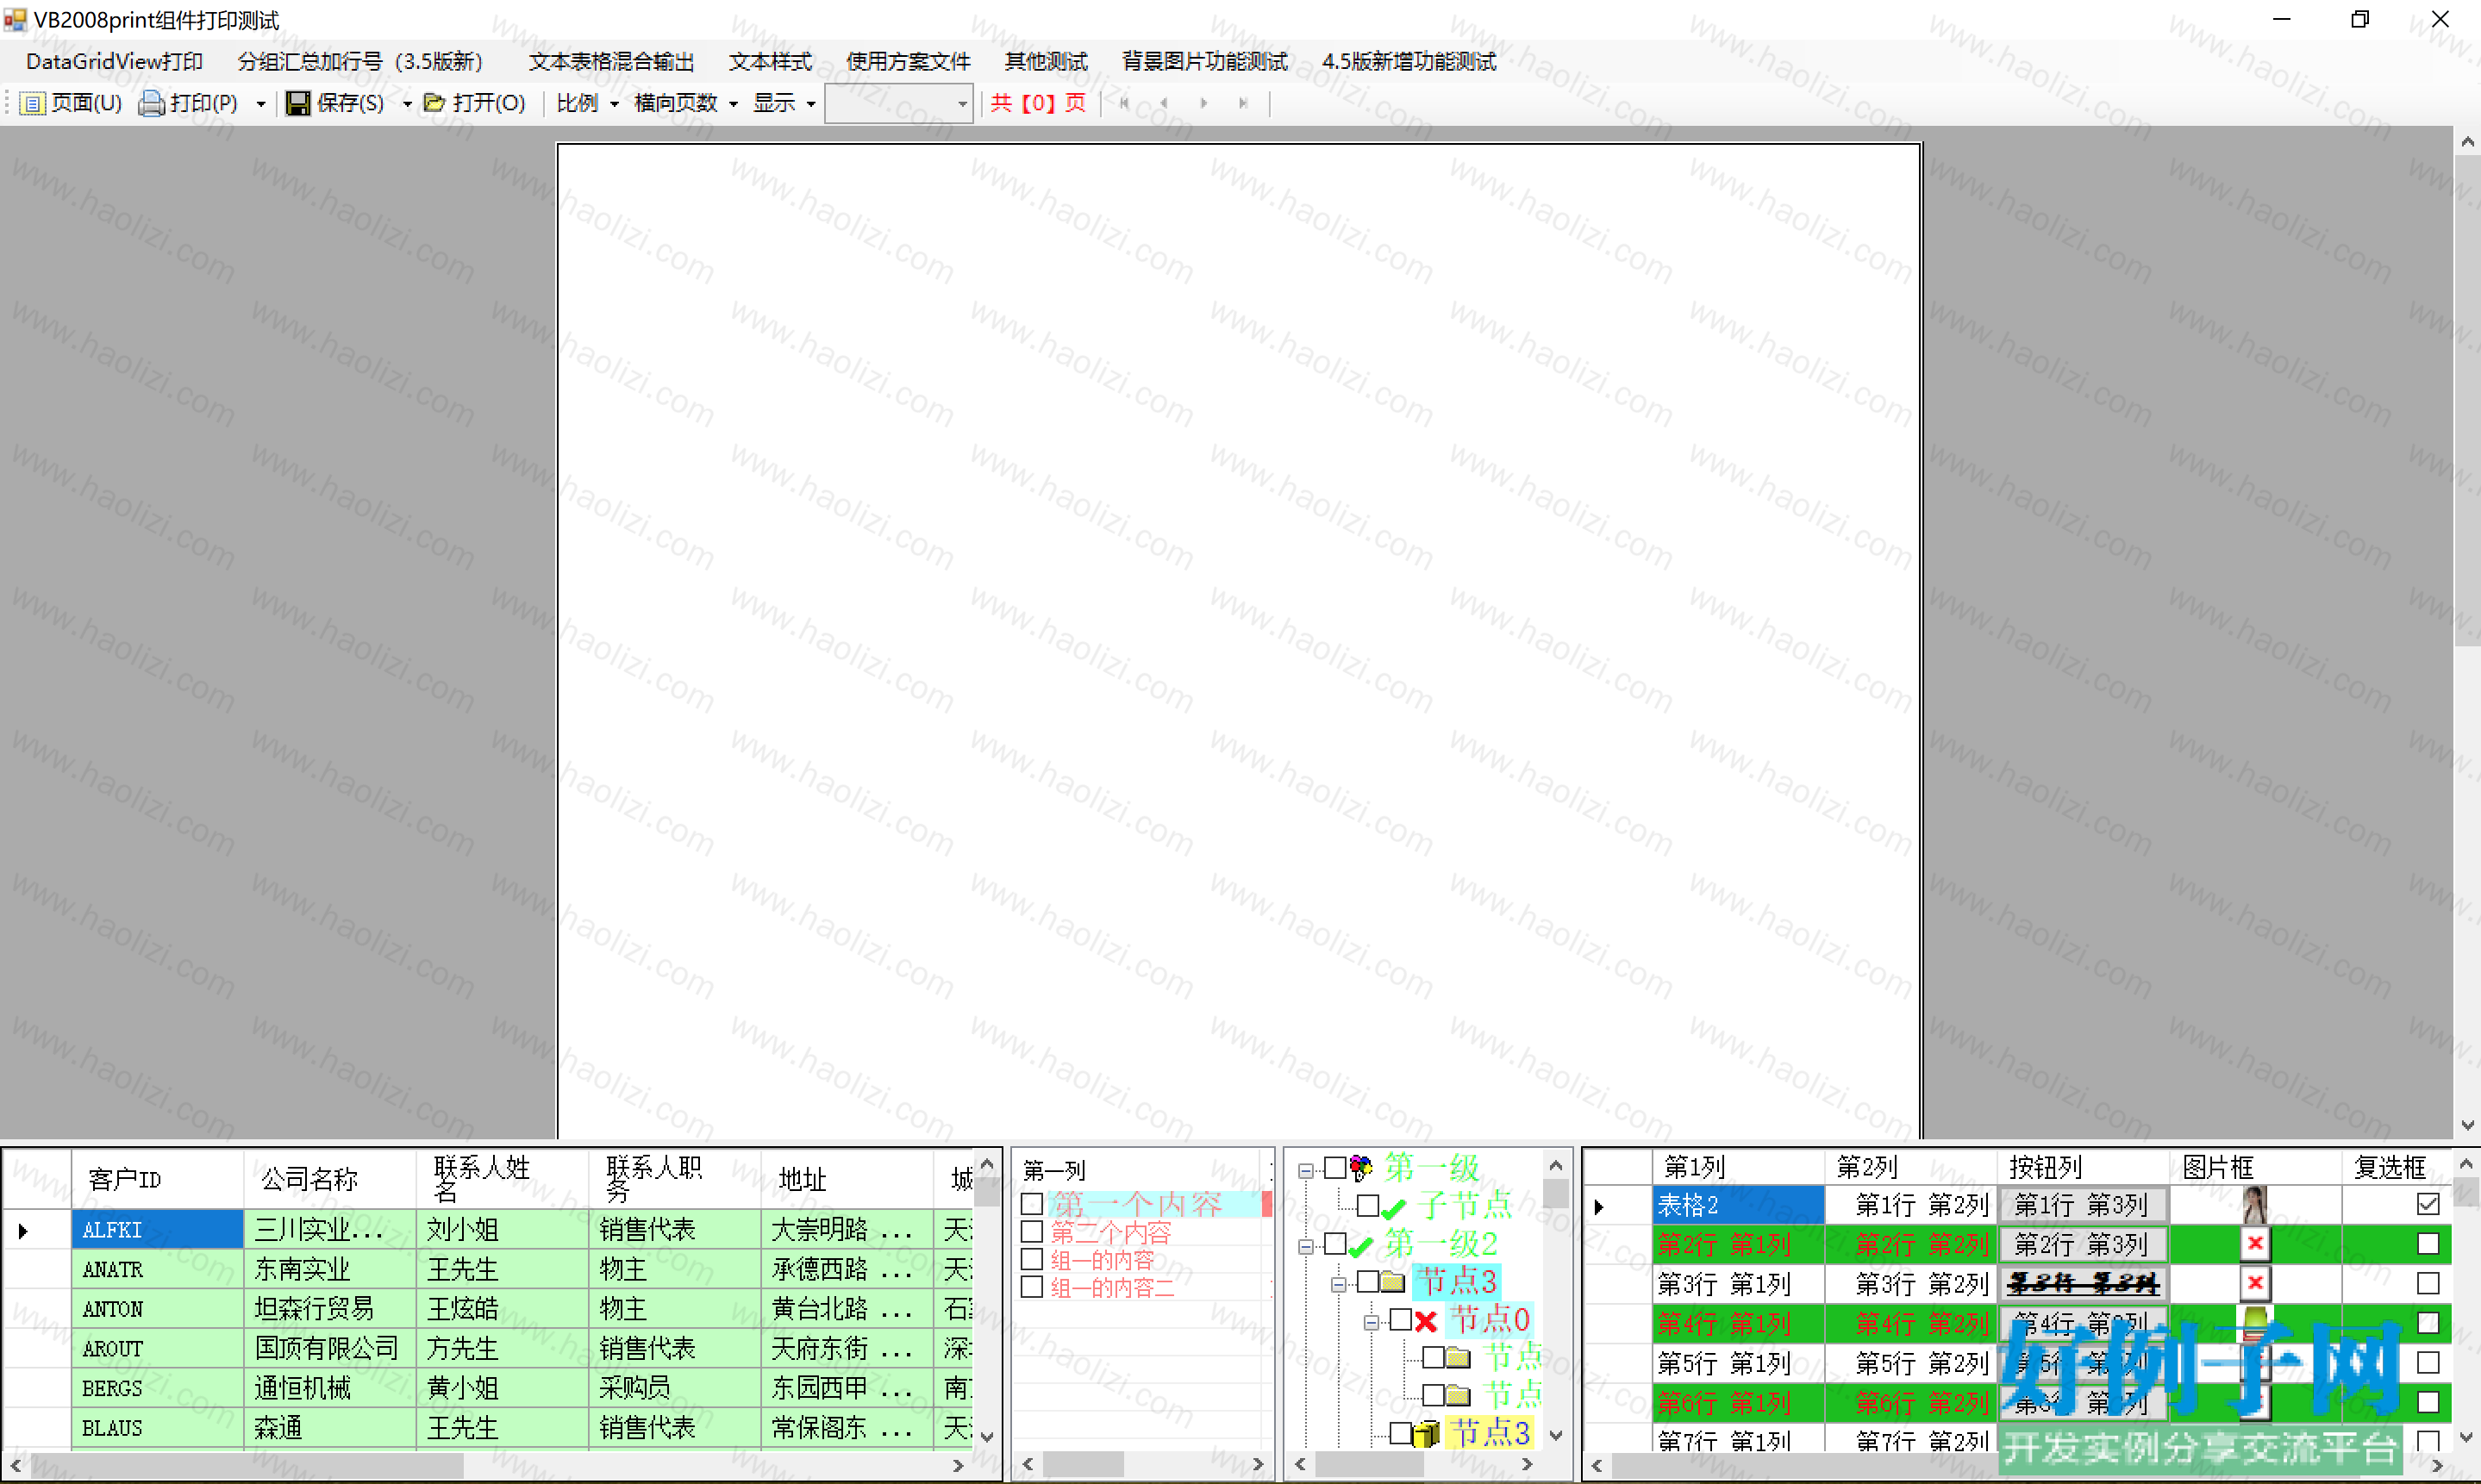The width and height of the screenshot is (2481, 1484).
Task: Open the 使用方案文件 menu
Action: click(908, 62)
